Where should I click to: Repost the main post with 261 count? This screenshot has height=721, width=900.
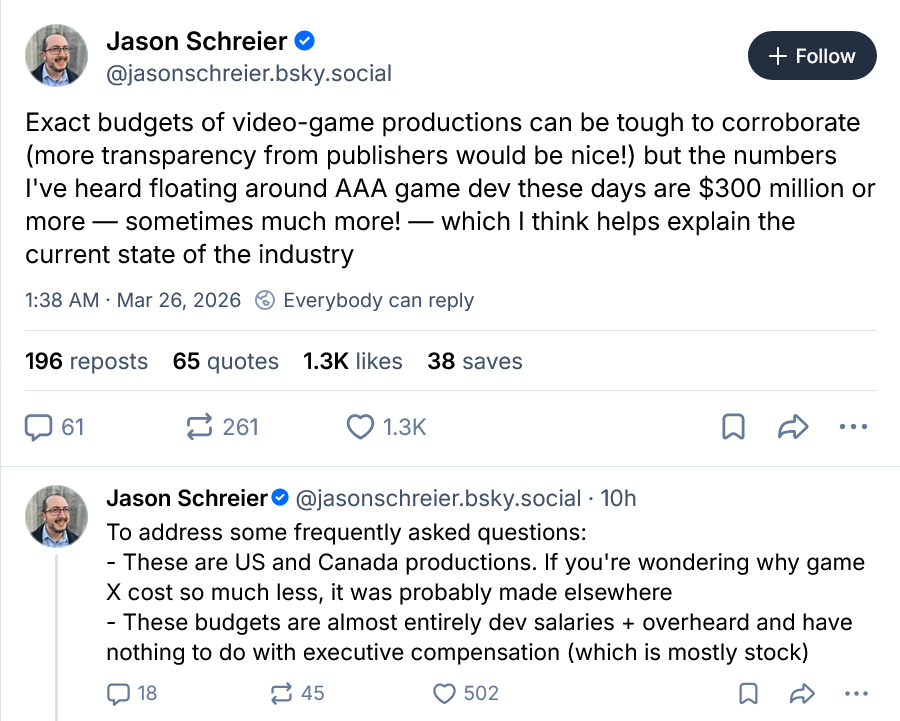click(x=201, y=427)
